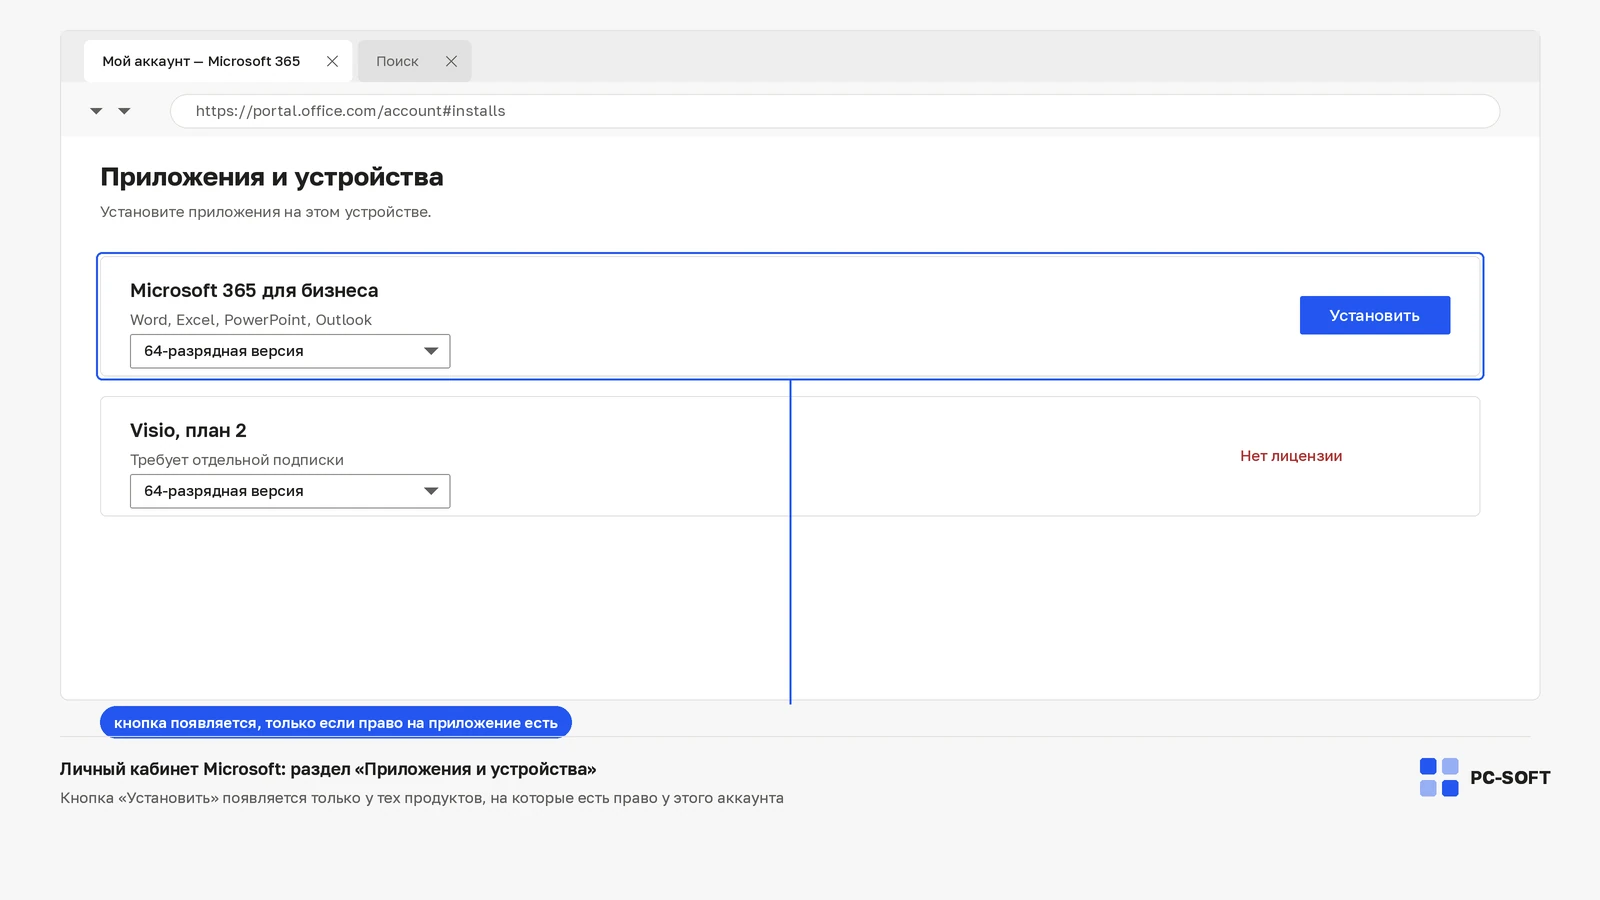Click the blue «Установить» button
The height and width of the screenshot is (900, 1600).
[x=1375, y=315]
